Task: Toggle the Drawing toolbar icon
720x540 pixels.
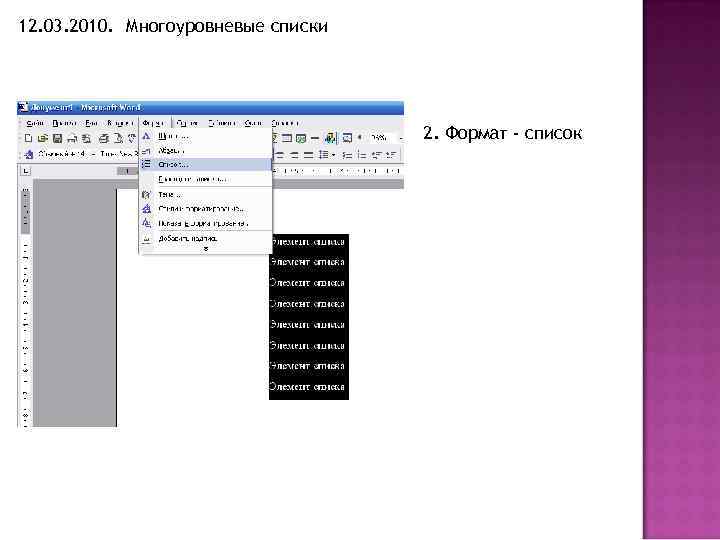Action: pyautogui.click(x=330, y=138)
